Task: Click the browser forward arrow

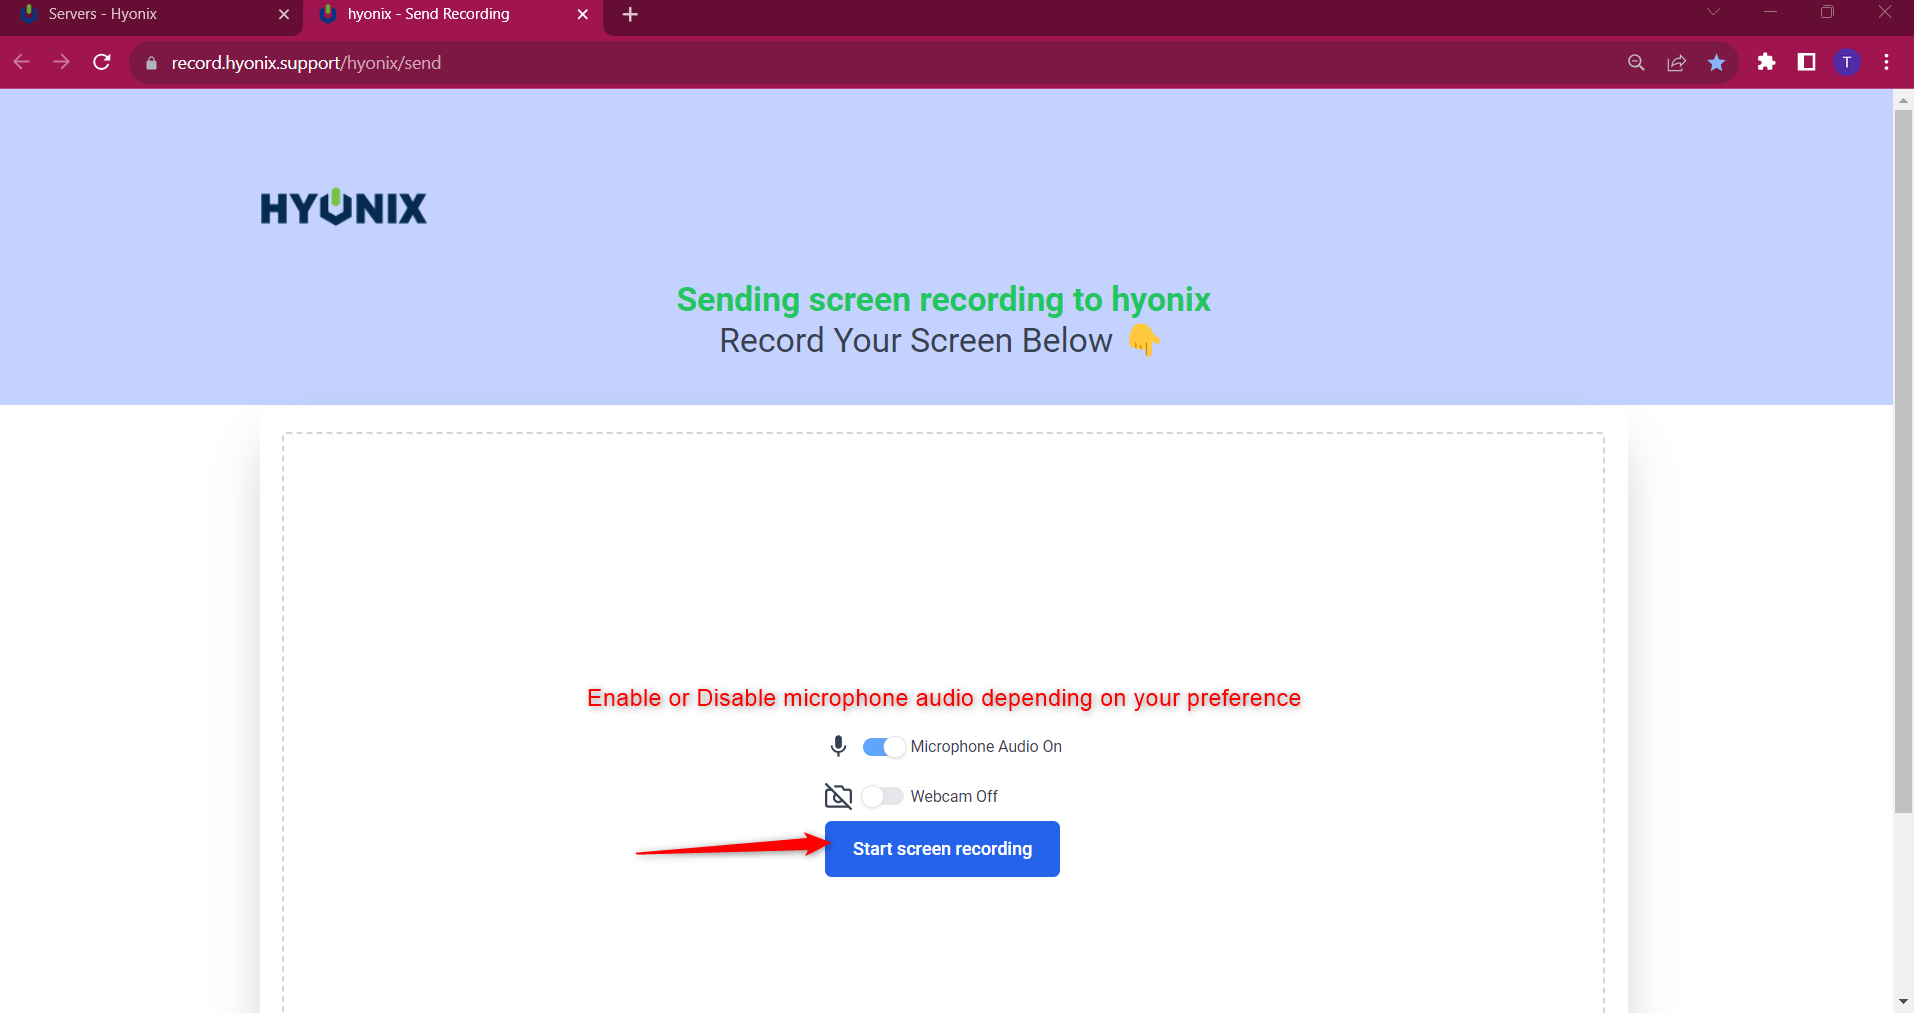Action: click(61, 62)
